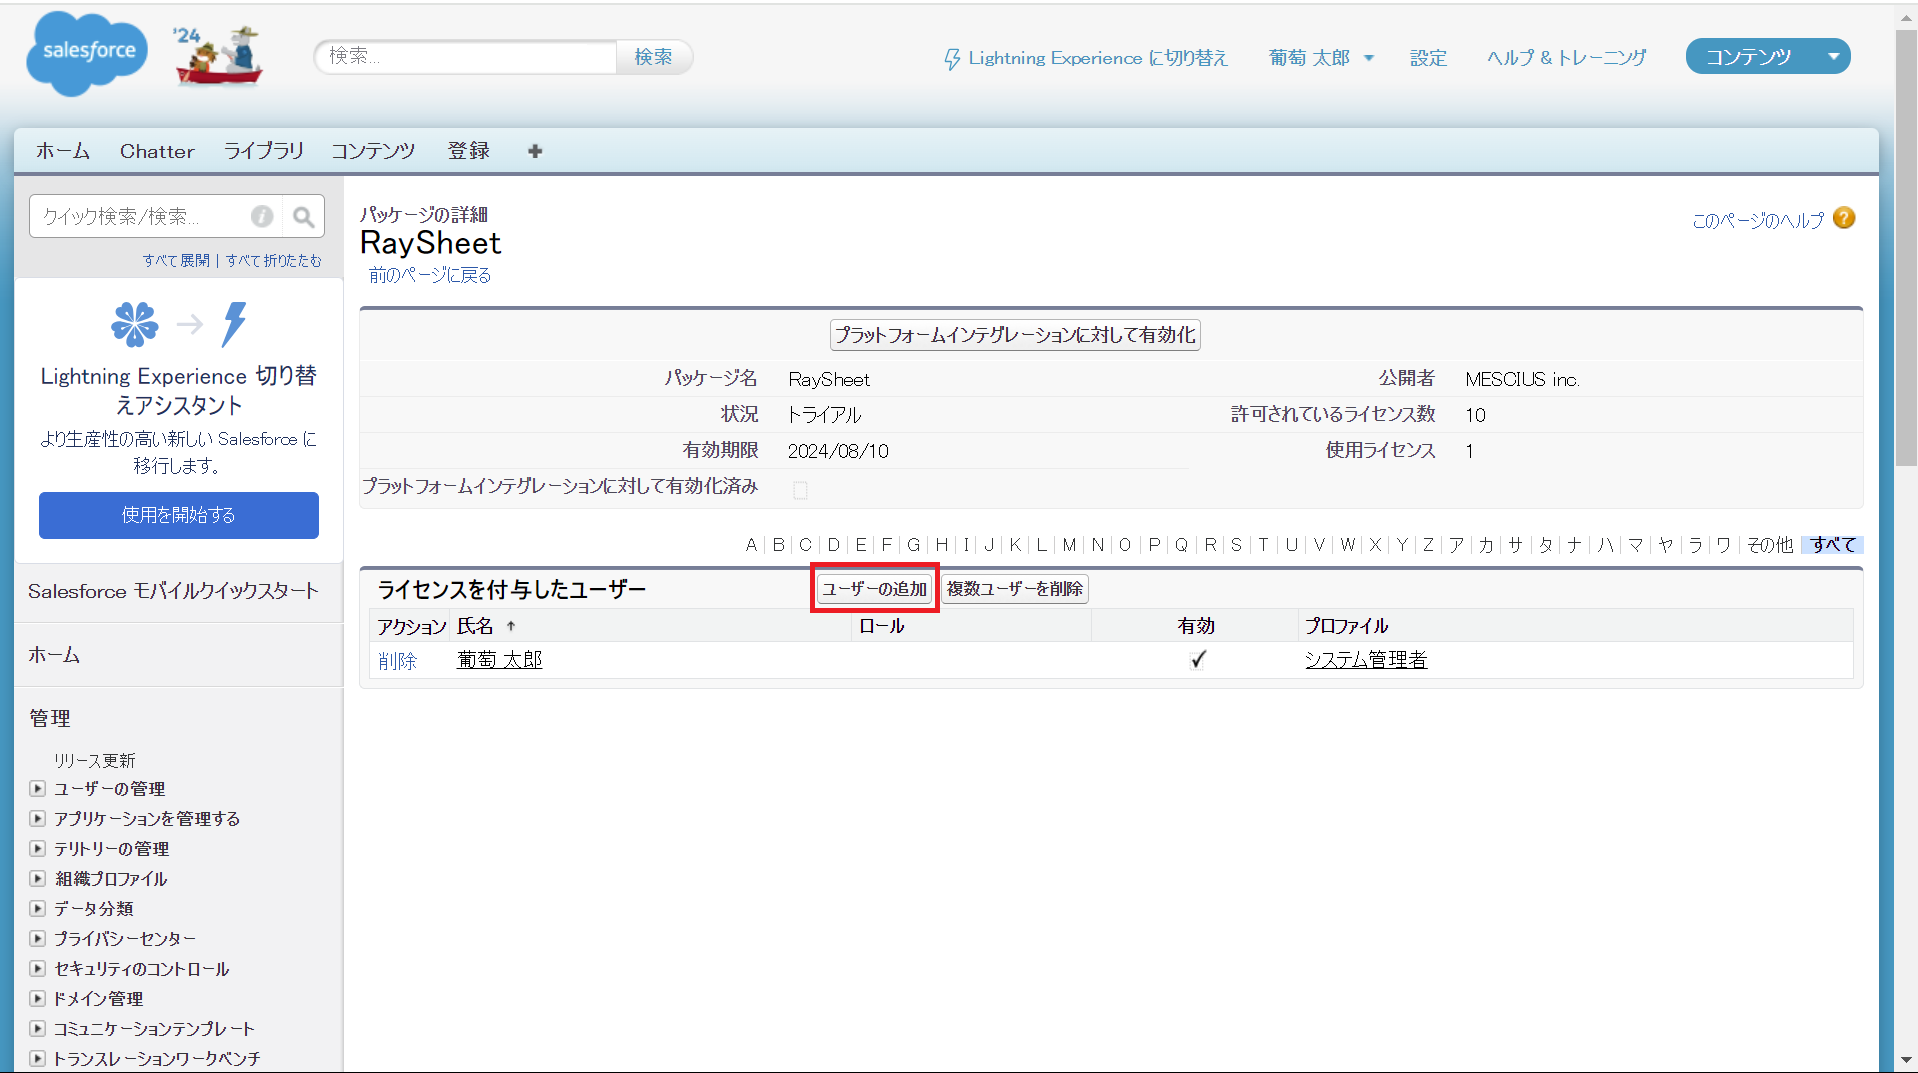Click the scrollbar down arrow
The width and height of the screenshot is (1918, 1073).
(x=1906, y=1060)
